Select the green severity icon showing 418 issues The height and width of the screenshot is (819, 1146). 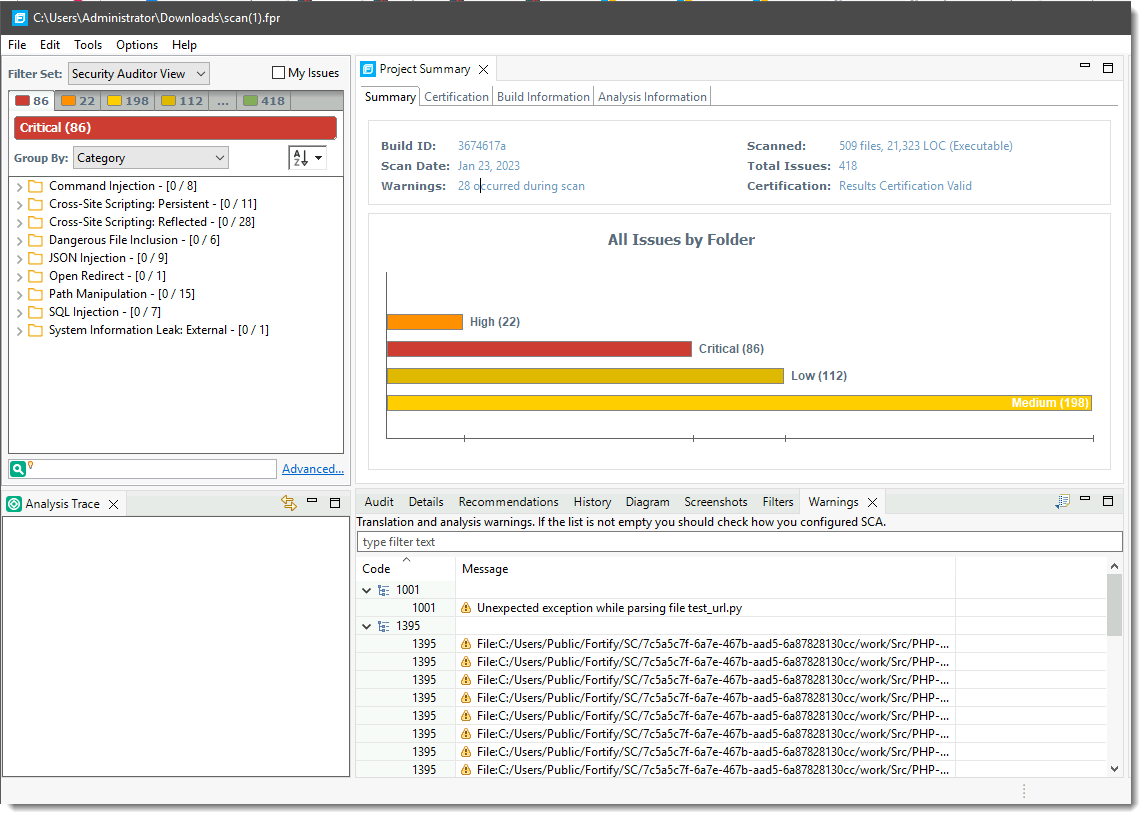pos(253,100)
